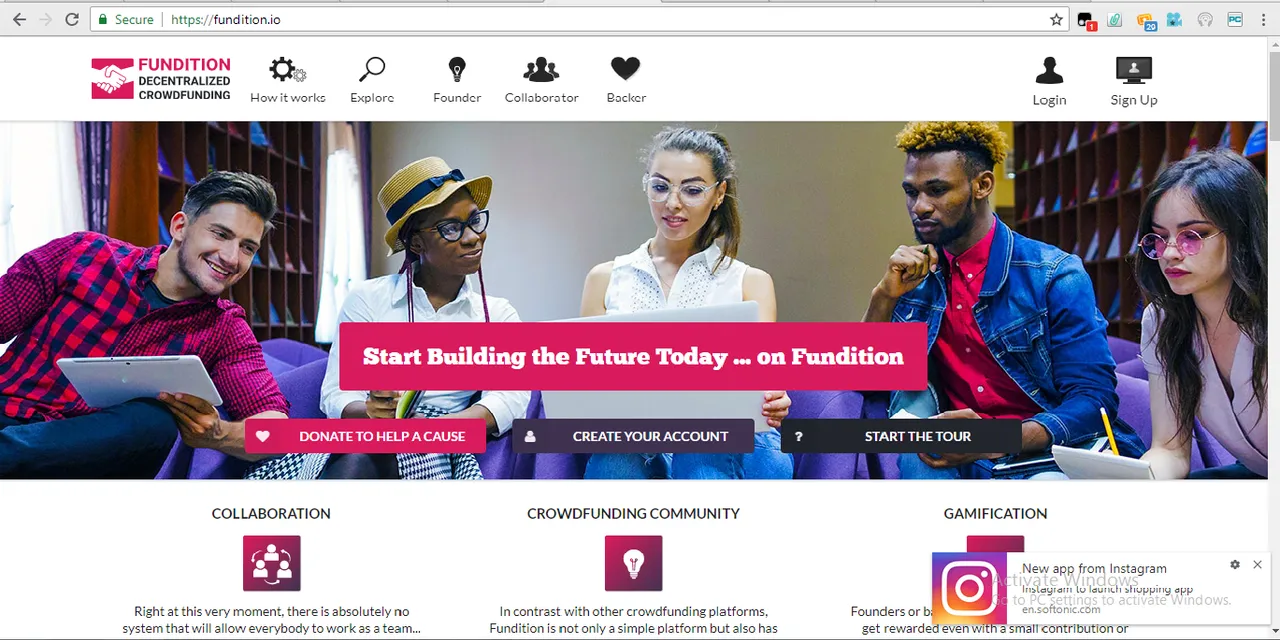Click the page vertical scrollbar
The image size is (1280, 640).
(1273, 340)
